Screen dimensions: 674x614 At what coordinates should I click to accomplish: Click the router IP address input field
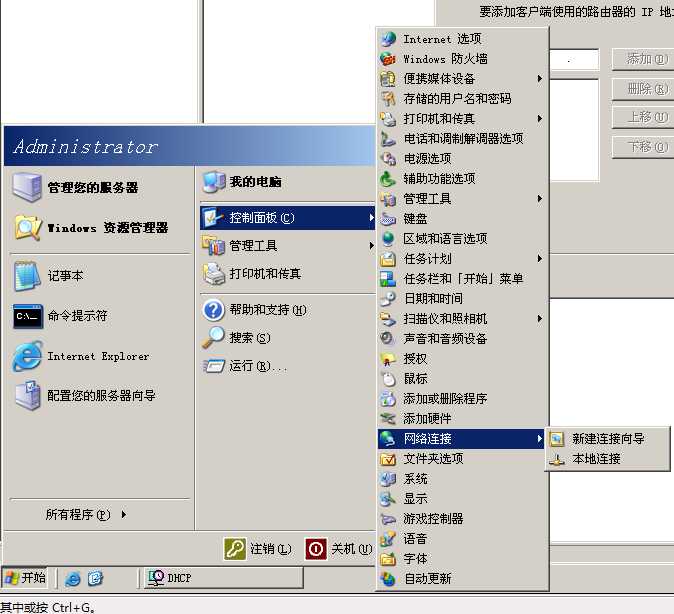[574, 60]
